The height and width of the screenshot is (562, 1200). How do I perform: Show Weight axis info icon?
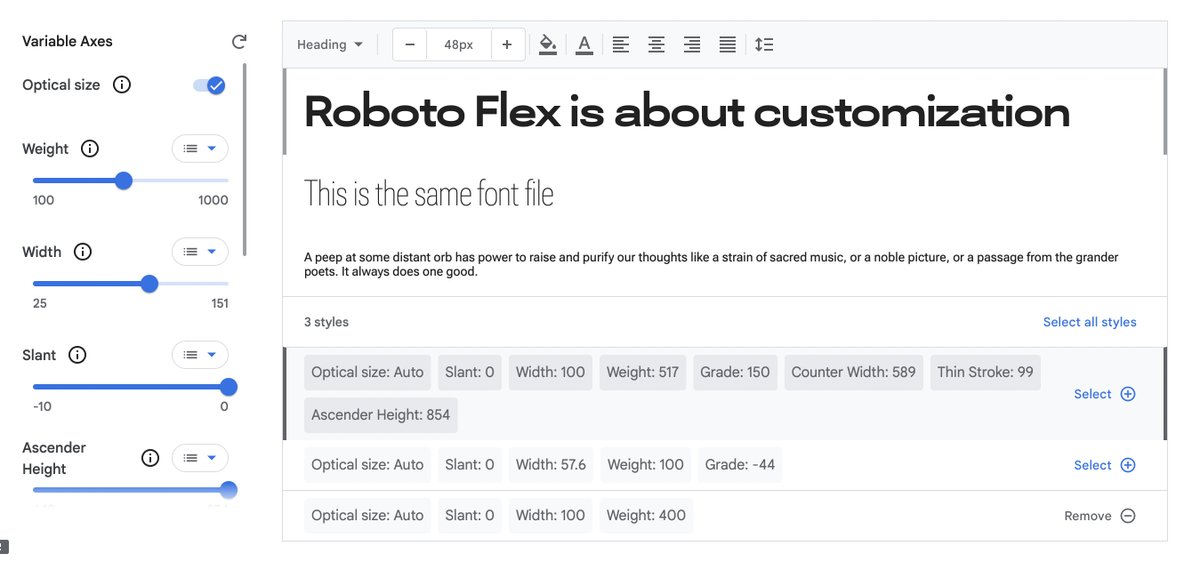click(90, 149)
